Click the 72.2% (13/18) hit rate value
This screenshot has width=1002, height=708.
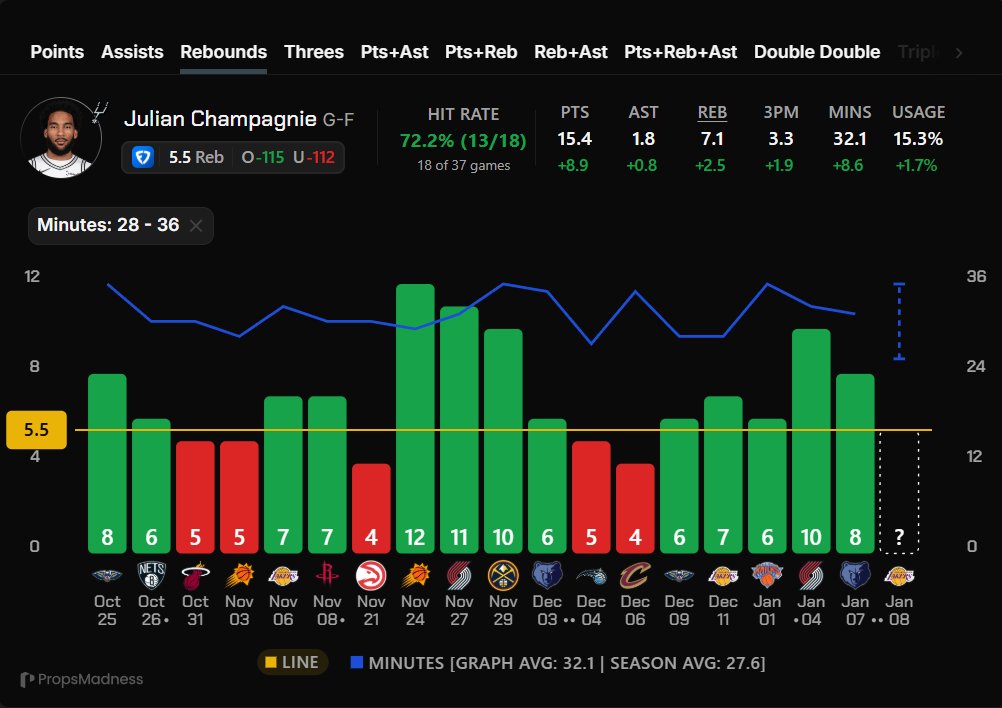pos(463,141)
